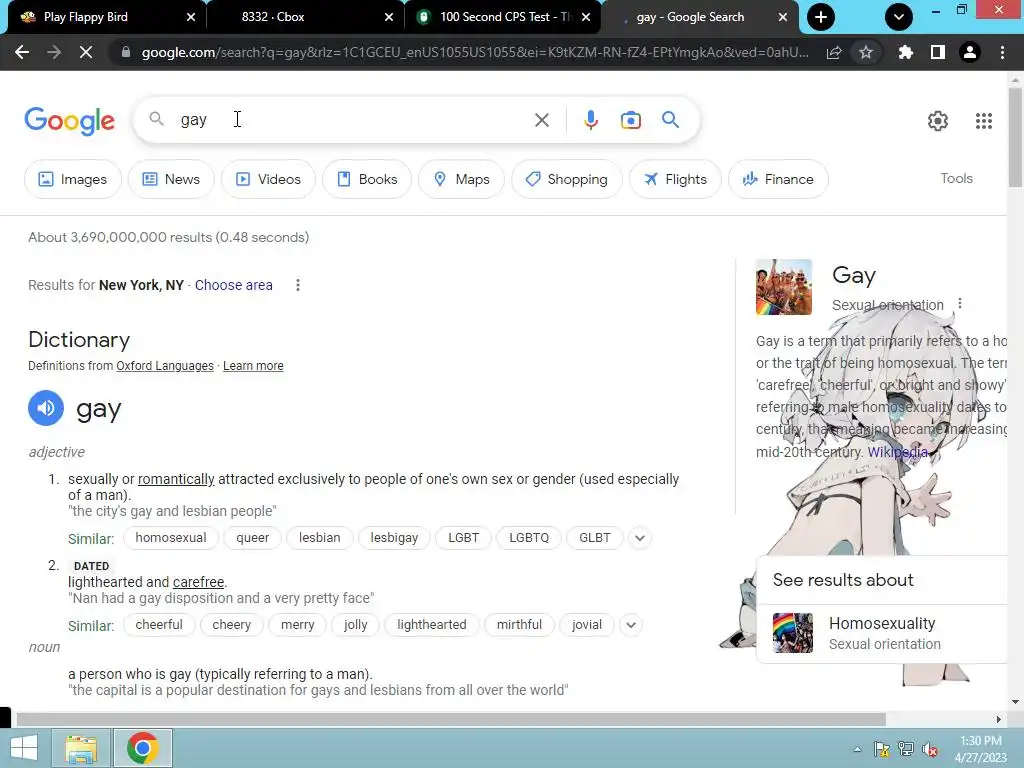Select the homosexual synonym chip
This screenshot has width=1024, height=768.
[170, 538]
